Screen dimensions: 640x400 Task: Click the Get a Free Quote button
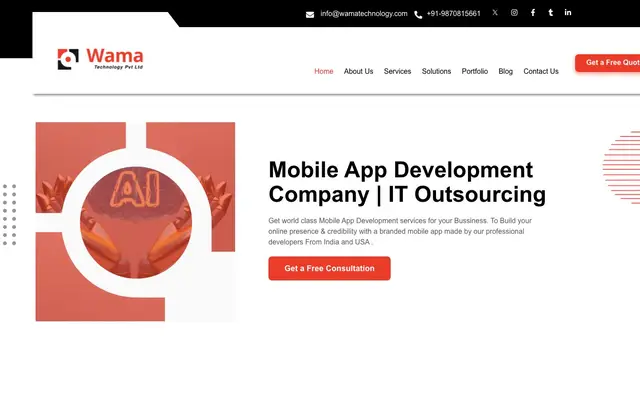click(608, 63)
